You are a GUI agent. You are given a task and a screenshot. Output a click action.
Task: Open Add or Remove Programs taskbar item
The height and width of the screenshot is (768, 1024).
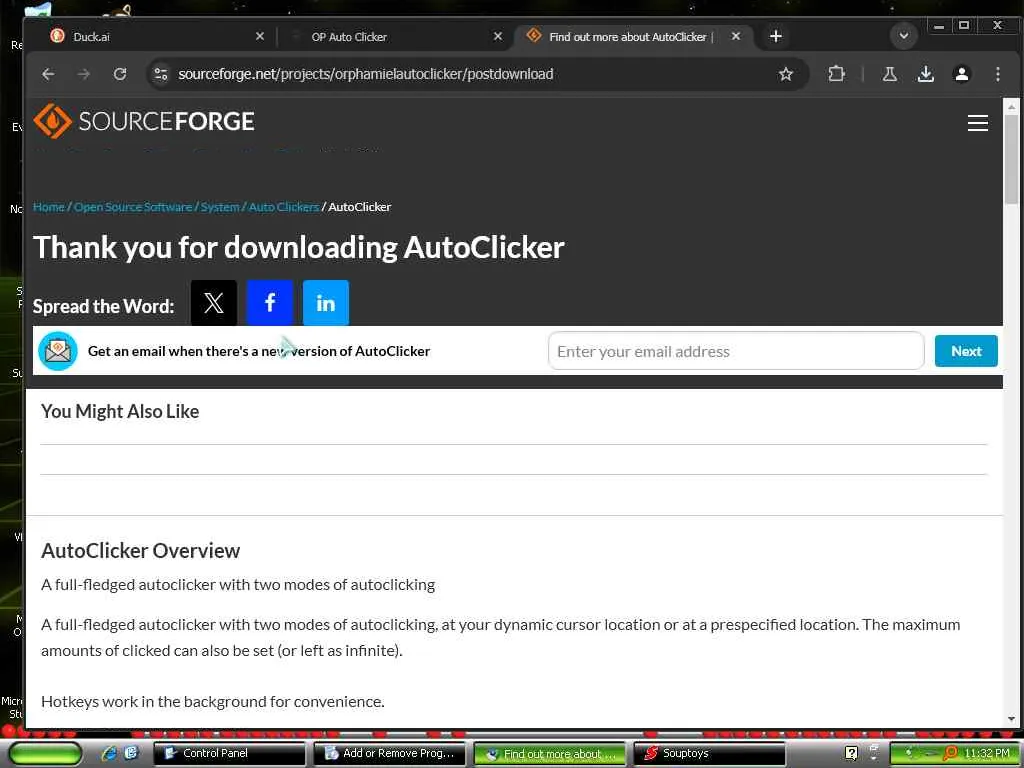point(390,754)
